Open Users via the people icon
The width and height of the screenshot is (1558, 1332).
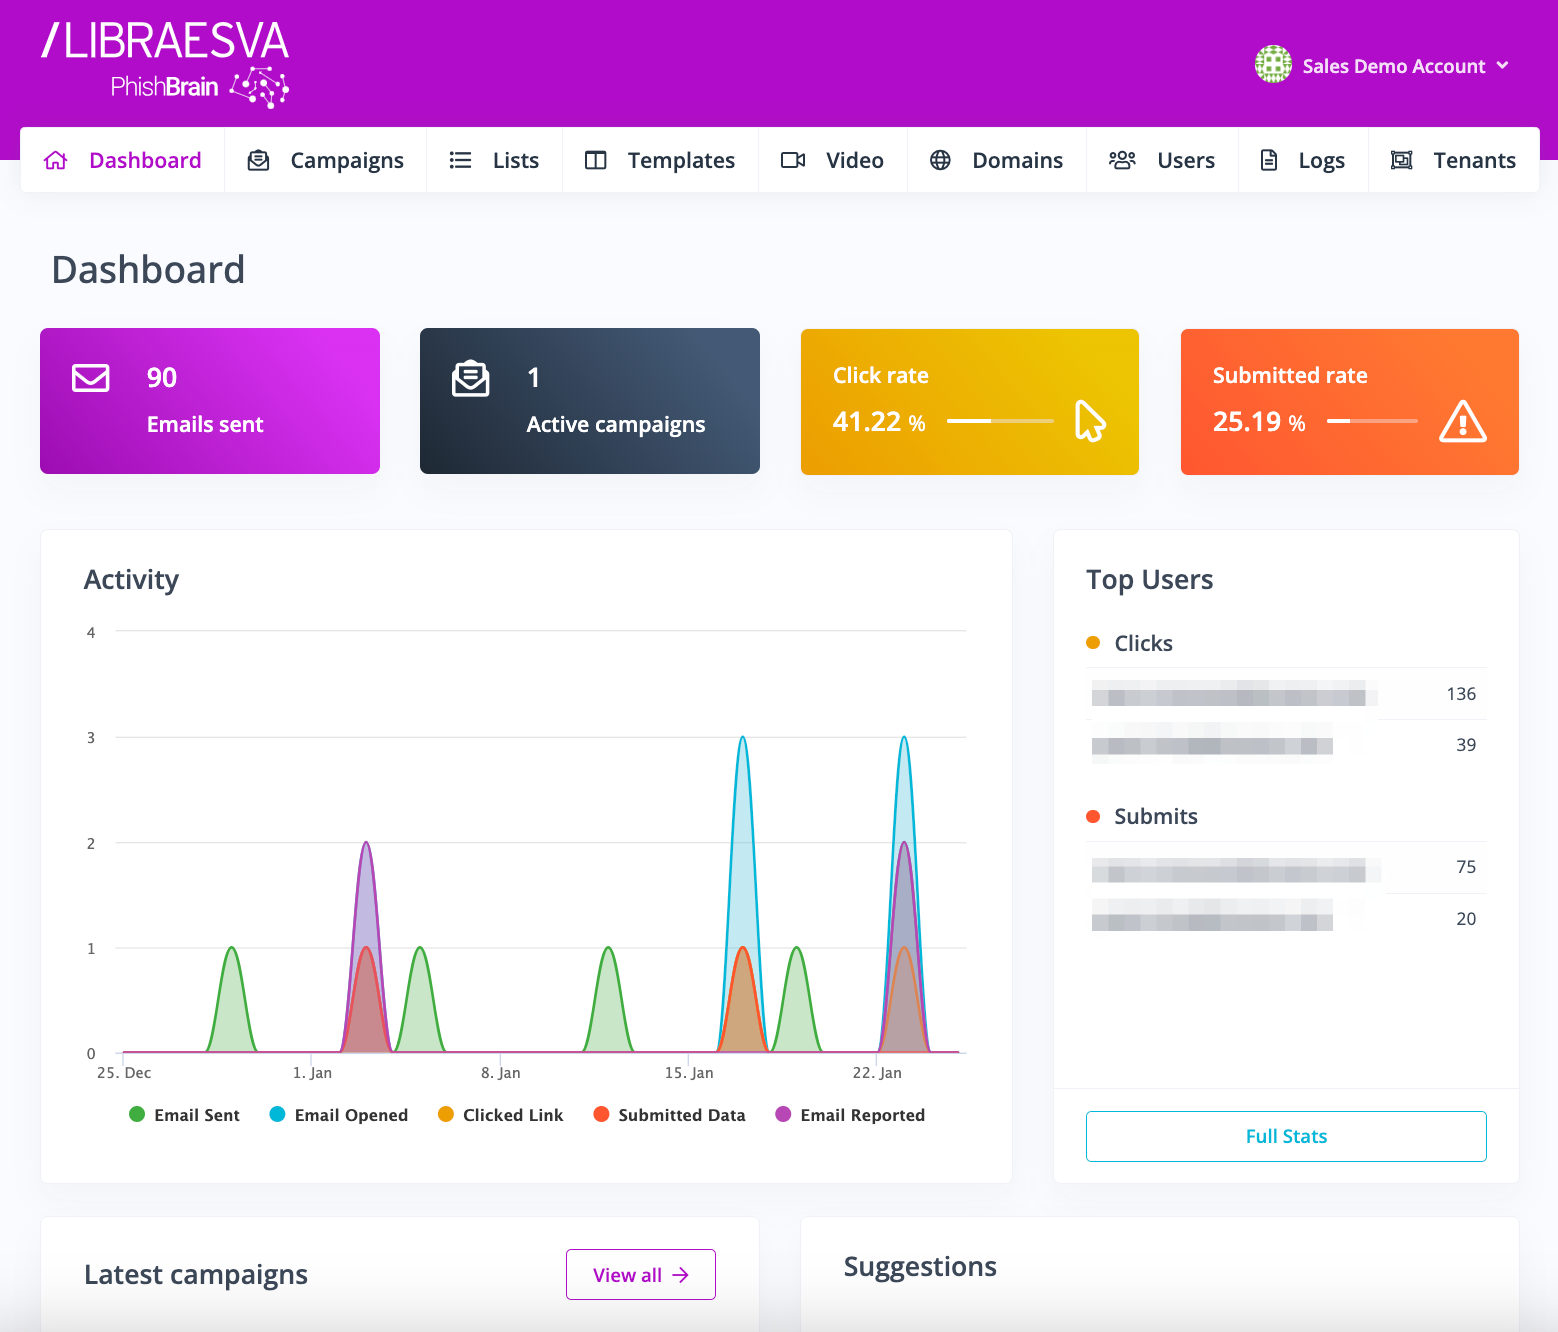coord(1122,160)
